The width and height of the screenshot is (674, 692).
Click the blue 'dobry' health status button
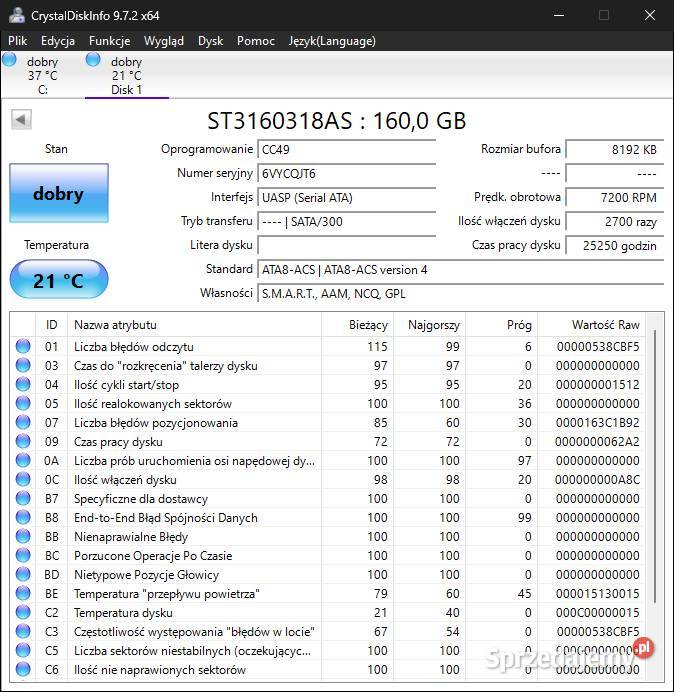[58, 194]
